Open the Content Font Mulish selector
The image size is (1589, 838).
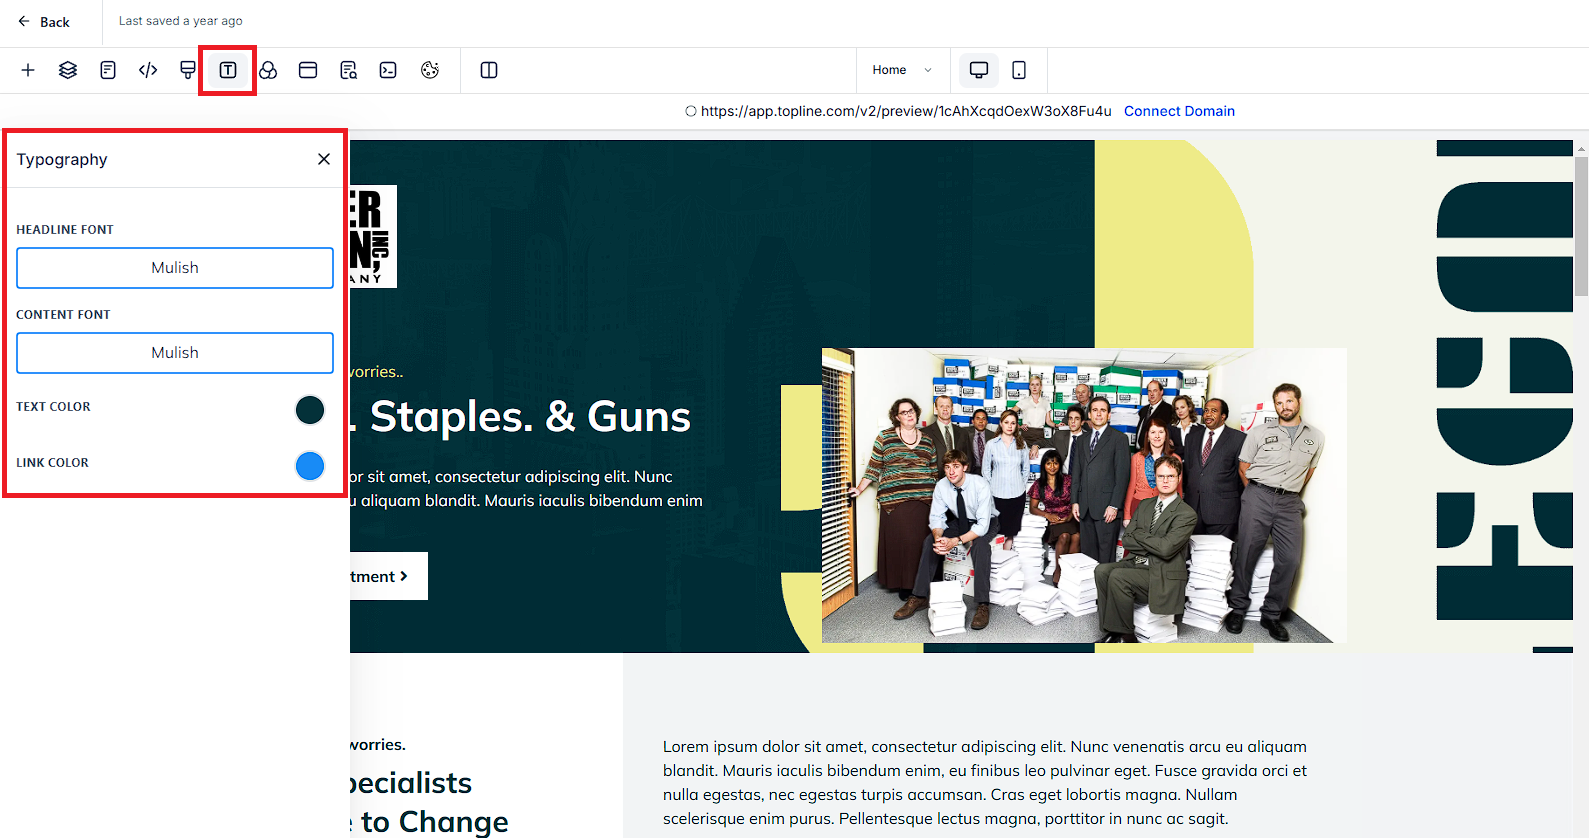click(175, 353)
